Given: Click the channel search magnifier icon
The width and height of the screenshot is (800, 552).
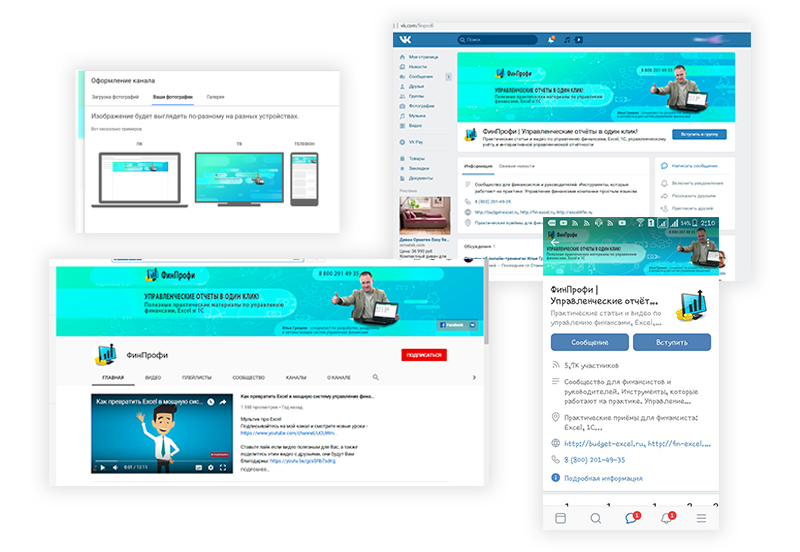Looking at the screenshot, I should pyautogui.click(x=376, y=377).
